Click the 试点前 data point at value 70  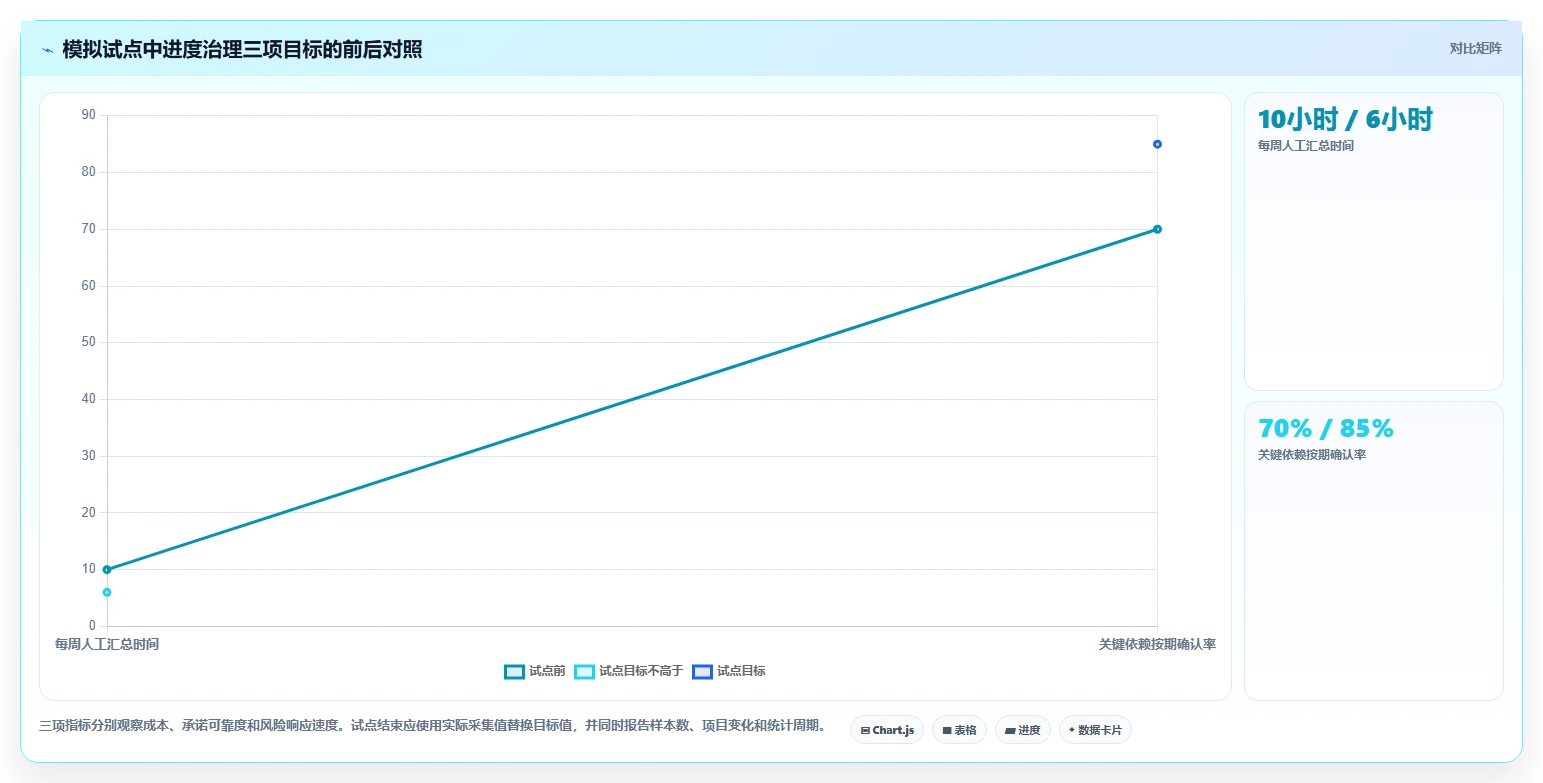point(1157,229)
